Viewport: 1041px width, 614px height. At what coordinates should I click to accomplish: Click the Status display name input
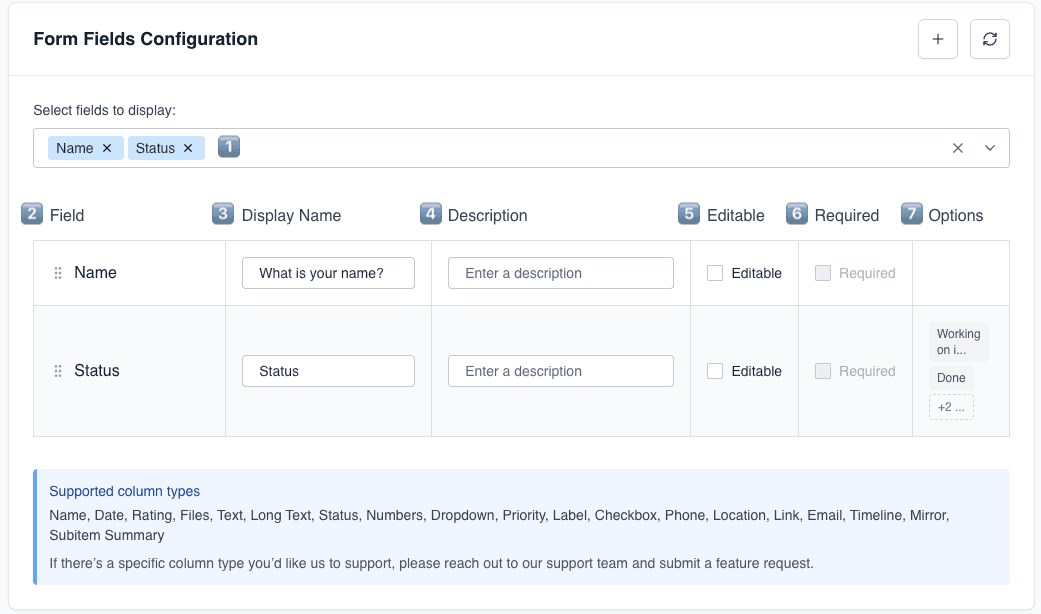[328, 371]
